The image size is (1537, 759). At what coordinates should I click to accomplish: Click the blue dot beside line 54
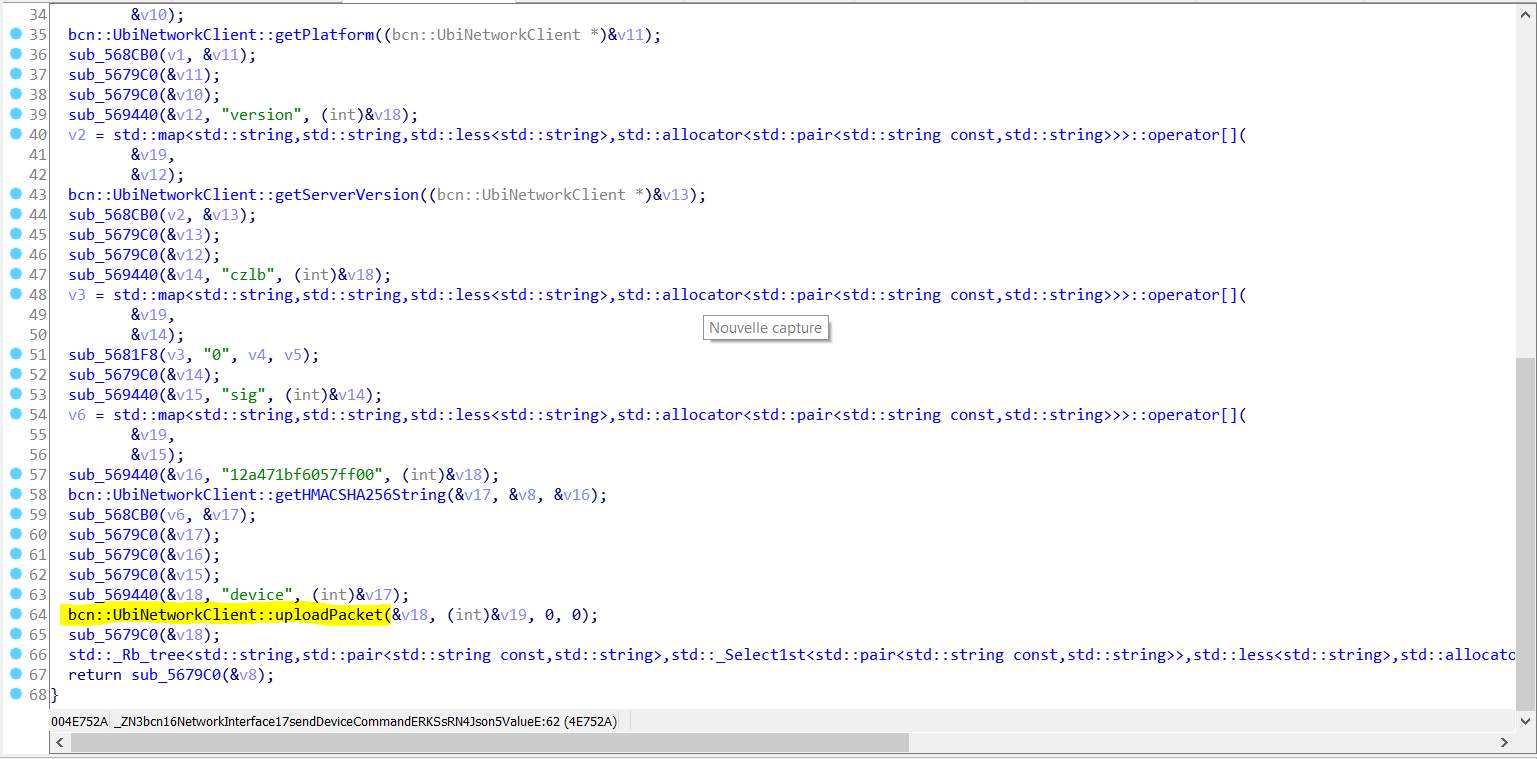(15, 414)
